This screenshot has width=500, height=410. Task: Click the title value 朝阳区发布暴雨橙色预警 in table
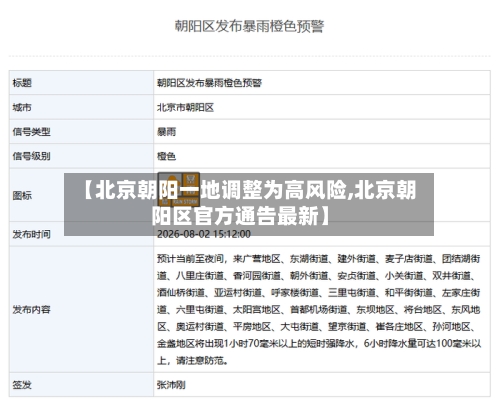pyautogui.click(x=209, y=83)
